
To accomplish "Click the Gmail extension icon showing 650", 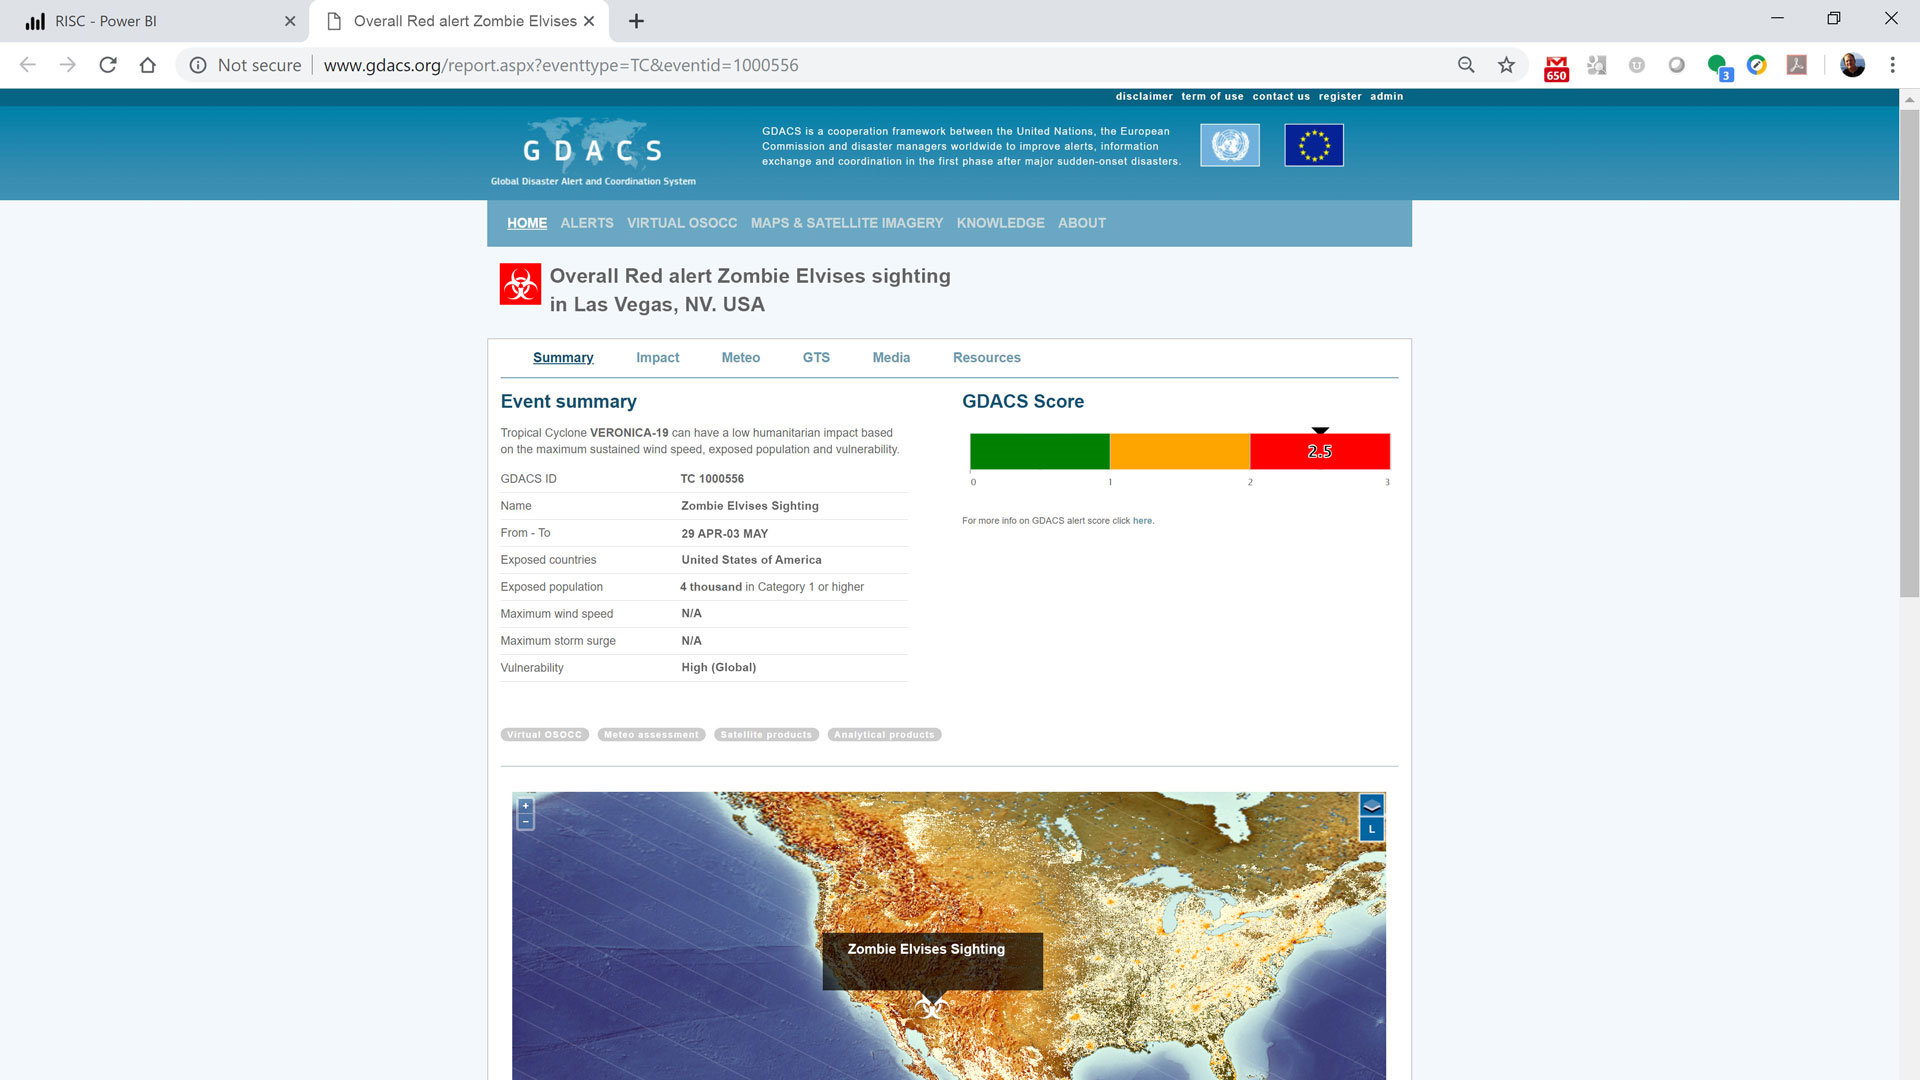I will [1556, 67].
